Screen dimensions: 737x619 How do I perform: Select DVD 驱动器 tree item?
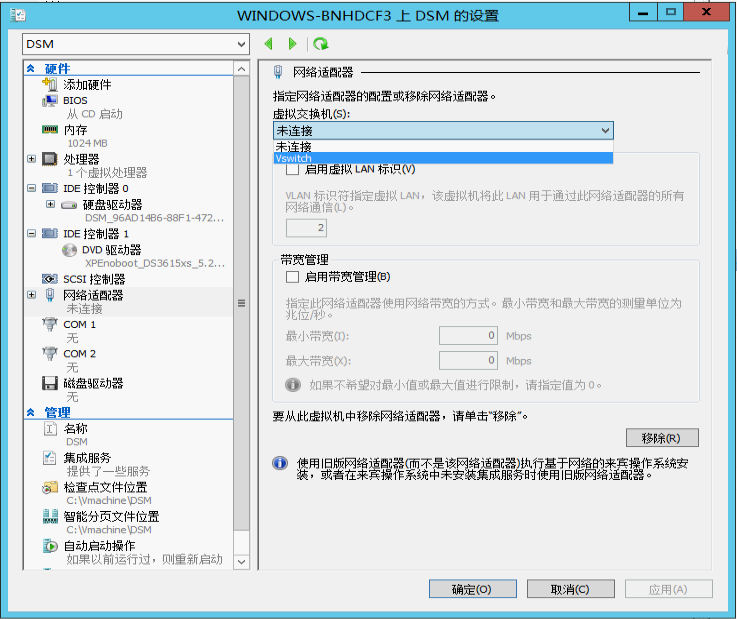(111, 250)
